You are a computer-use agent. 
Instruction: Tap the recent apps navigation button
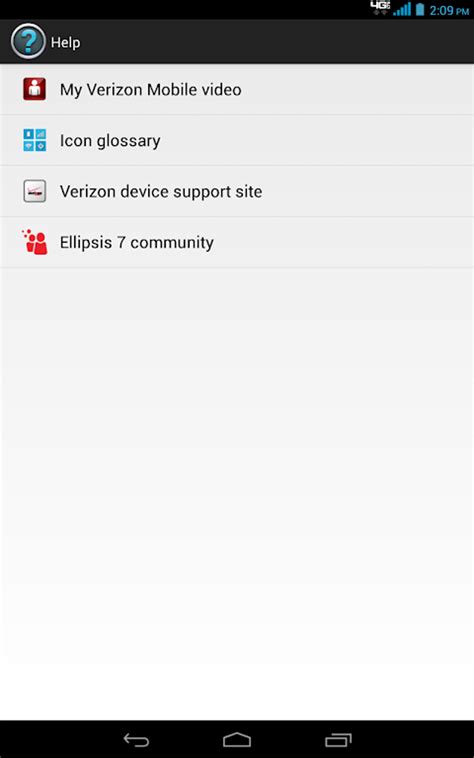tap(338, 740)
